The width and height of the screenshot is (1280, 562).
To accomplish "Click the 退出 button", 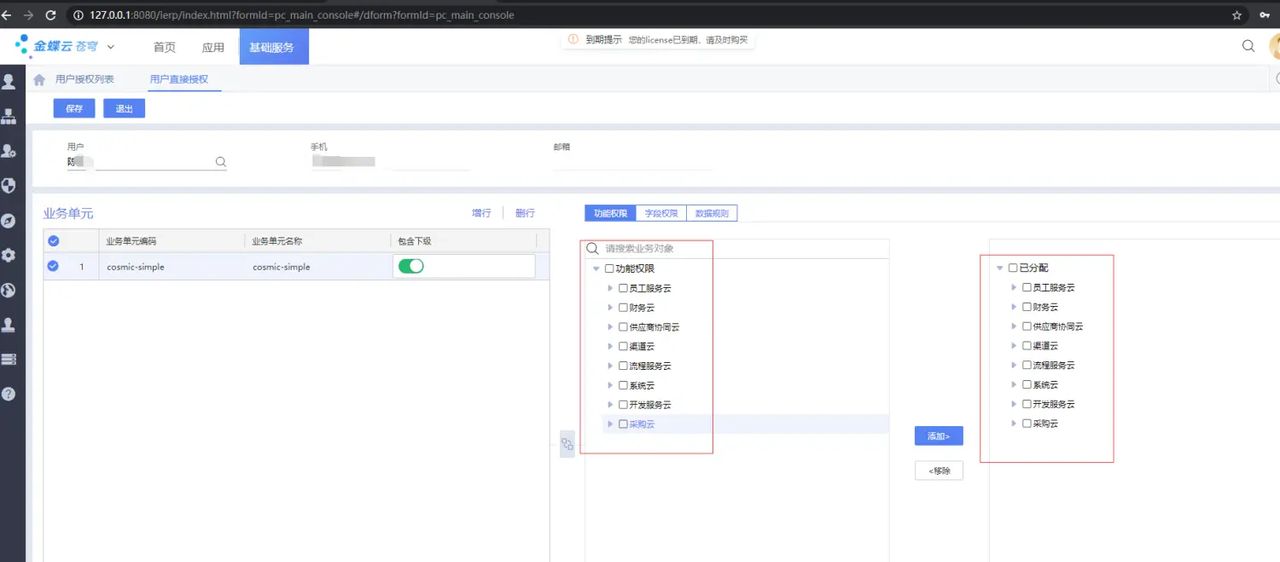I will (x=124, y=108).
